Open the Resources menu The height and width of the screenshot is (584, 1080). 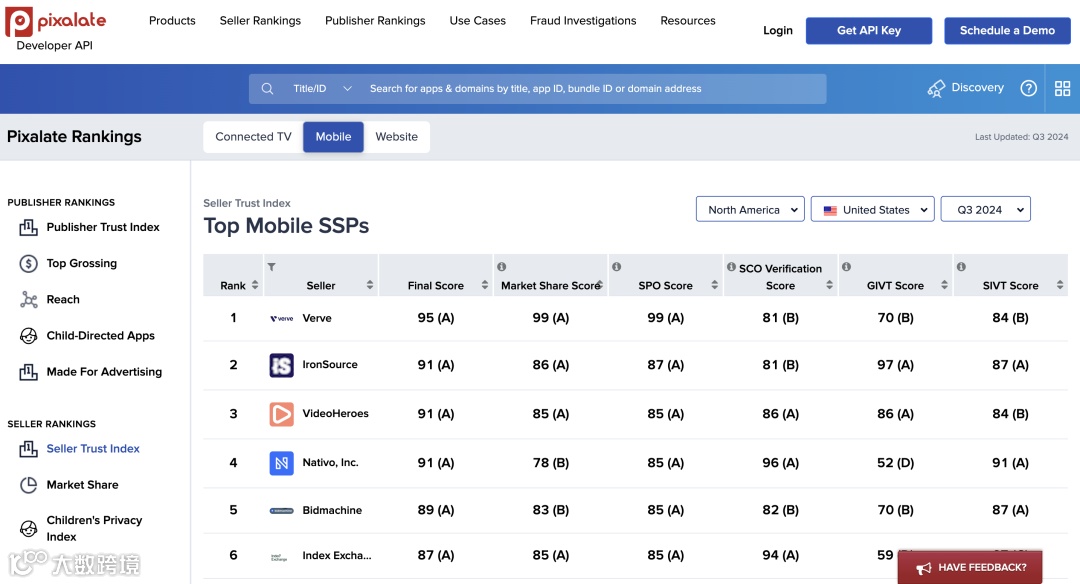(688, 21)
